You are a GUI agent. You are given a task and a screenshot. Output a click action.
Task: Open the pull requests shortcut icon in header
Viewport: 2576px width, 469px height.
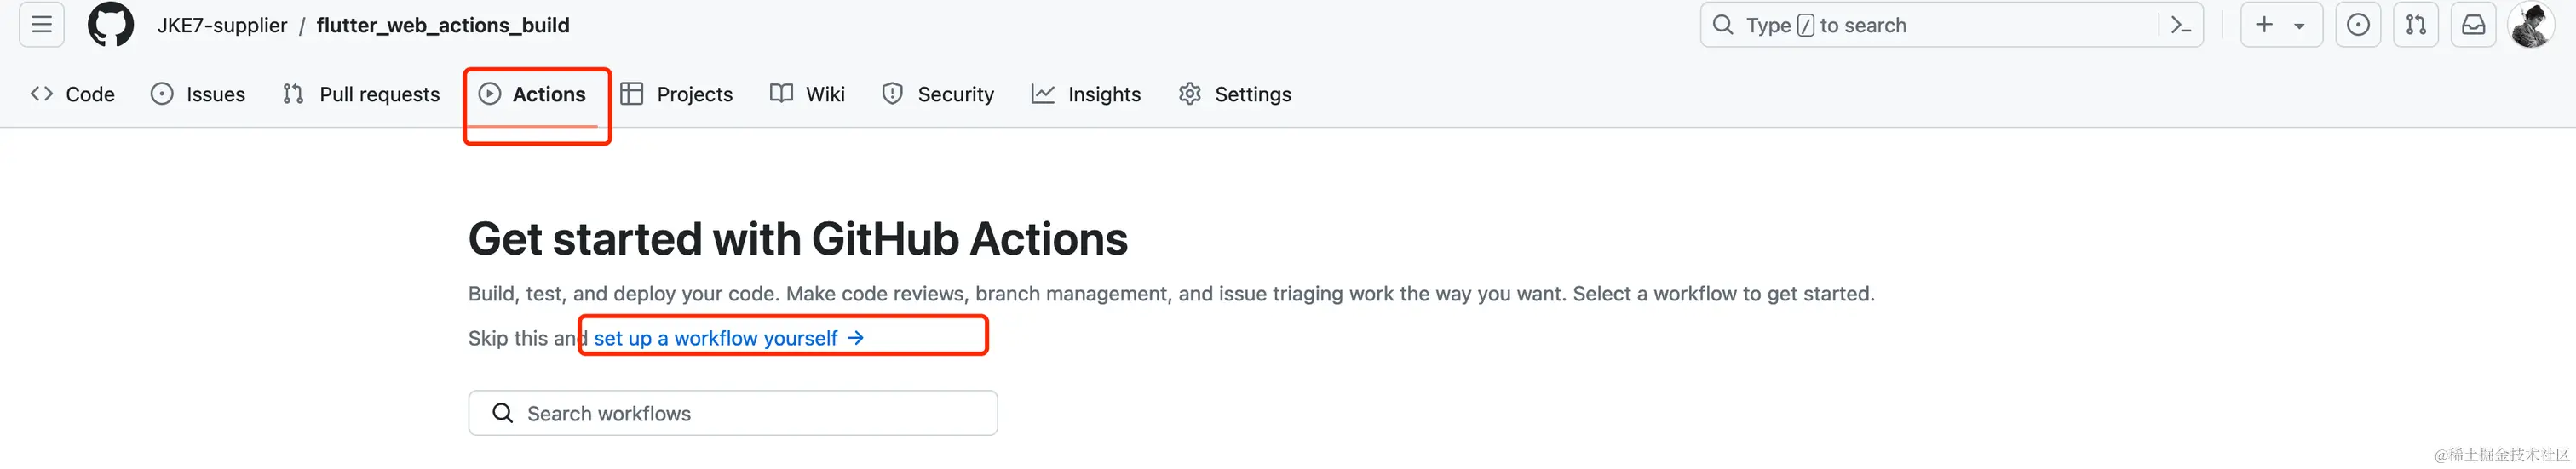(x=2416, y=25)
